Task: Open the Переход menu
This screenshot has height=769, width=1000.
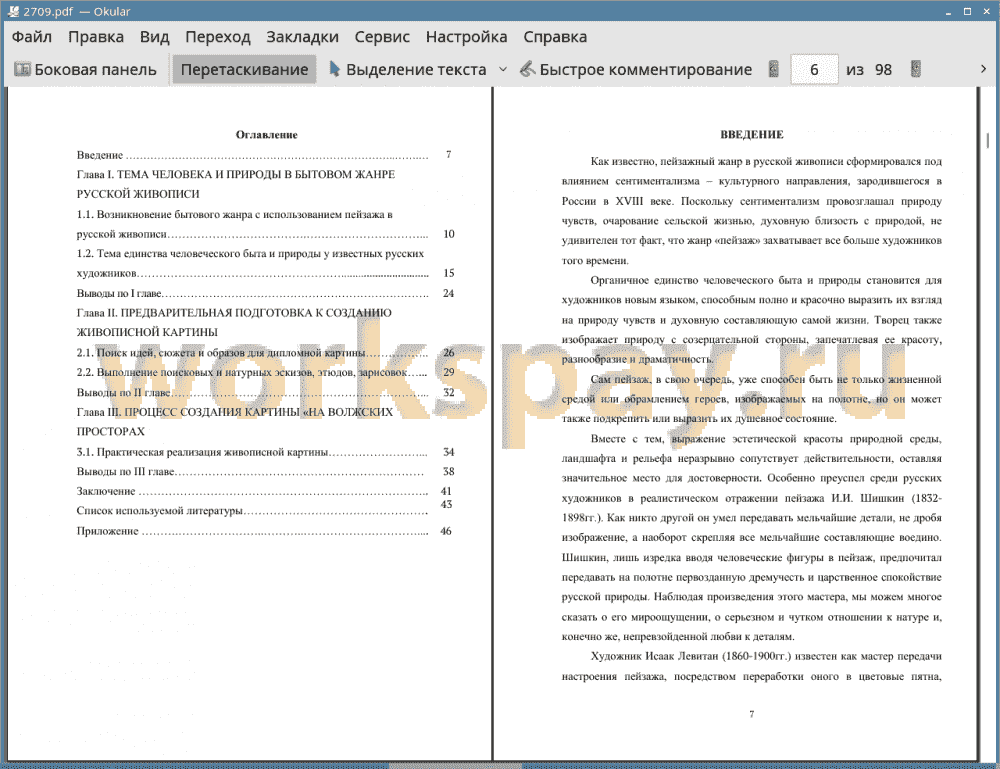Action: click(x=217, y=37)
